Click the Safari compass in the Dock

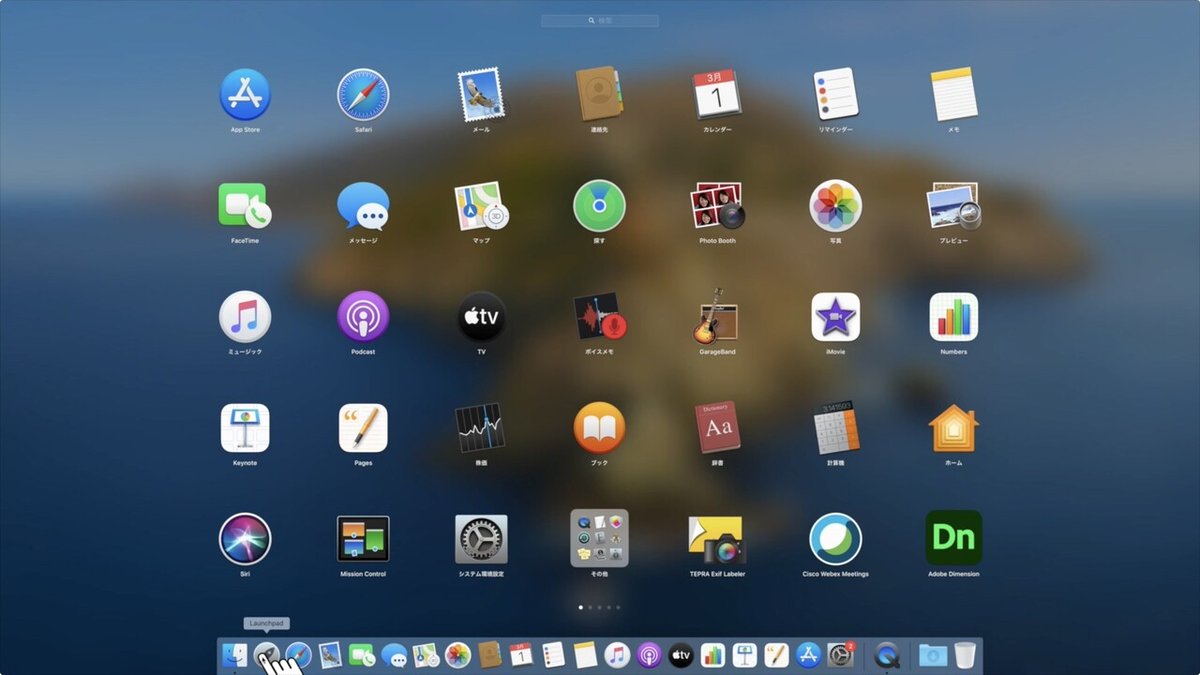click(x=298, y=655)
